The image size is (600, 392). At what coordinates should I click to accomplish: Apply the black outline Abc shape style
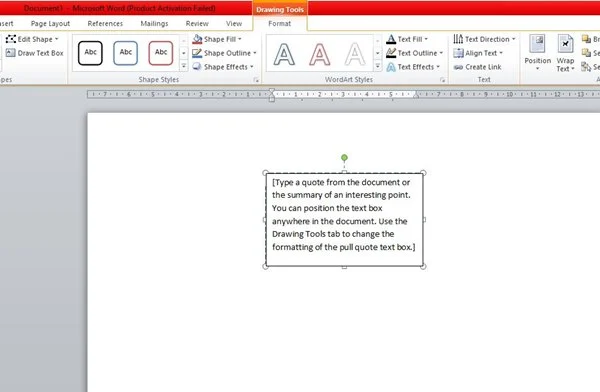[90, 53]
